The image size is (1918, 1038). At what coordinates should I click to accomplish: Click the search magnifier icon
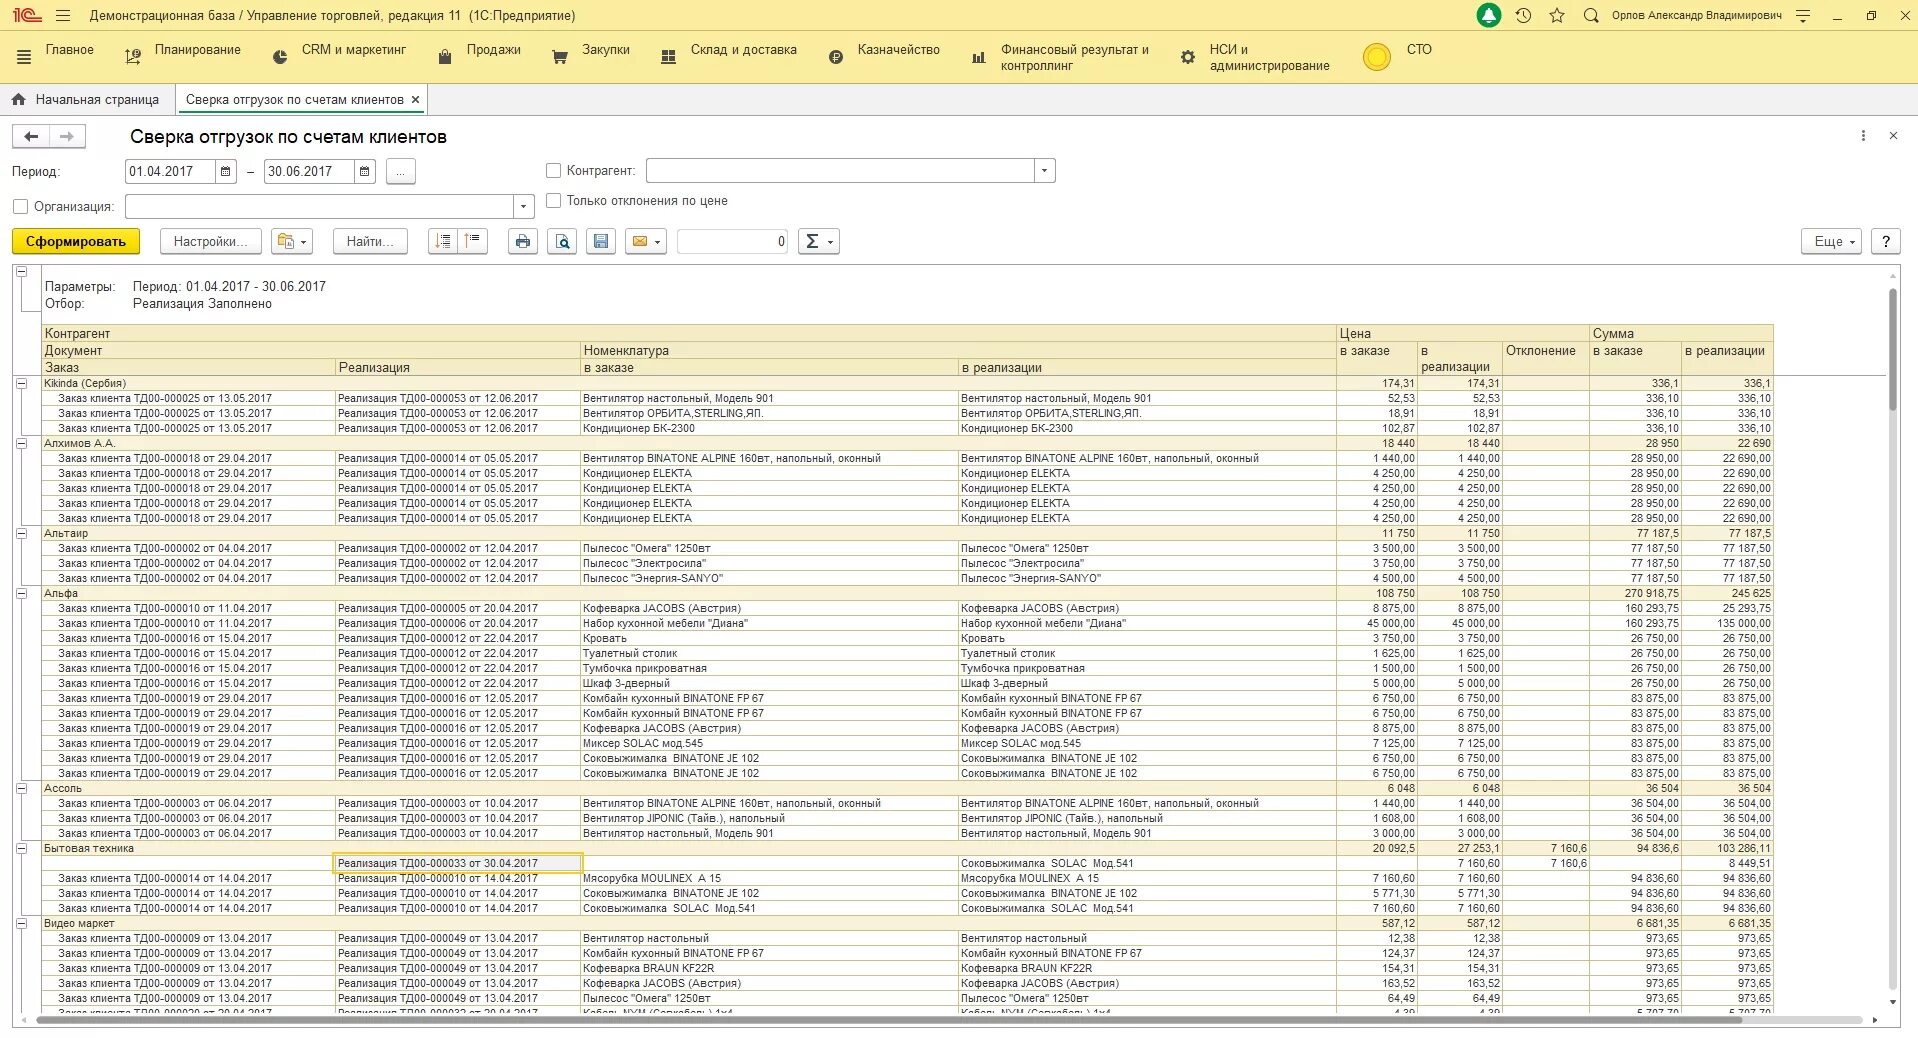click(x=1591, y=16)
